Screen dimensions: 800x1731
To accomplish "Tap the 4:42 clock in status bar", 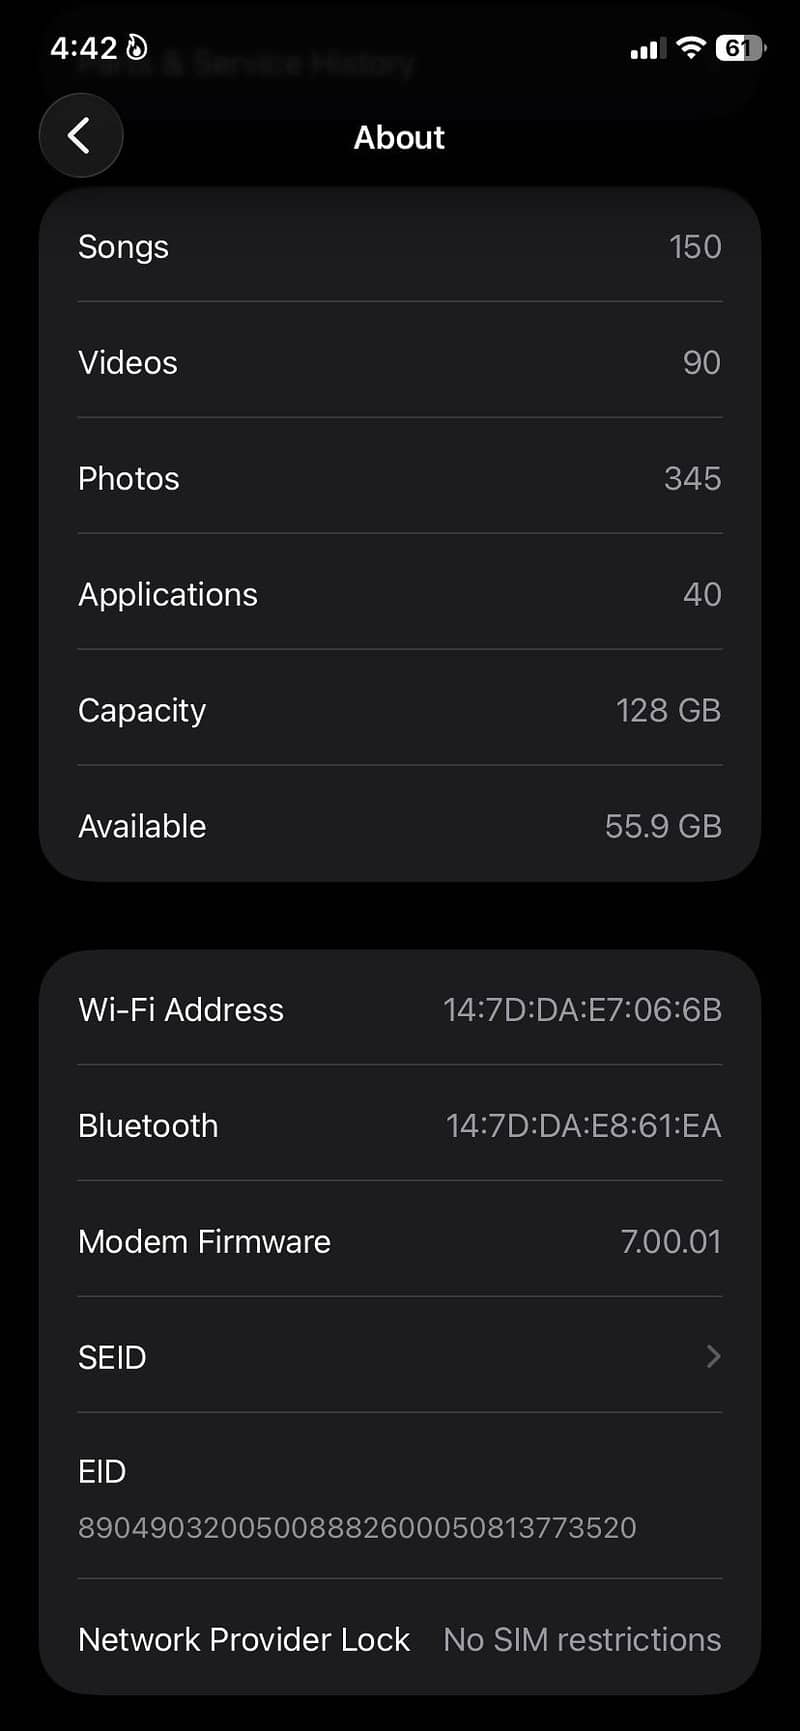I will (x=84, y=48).
